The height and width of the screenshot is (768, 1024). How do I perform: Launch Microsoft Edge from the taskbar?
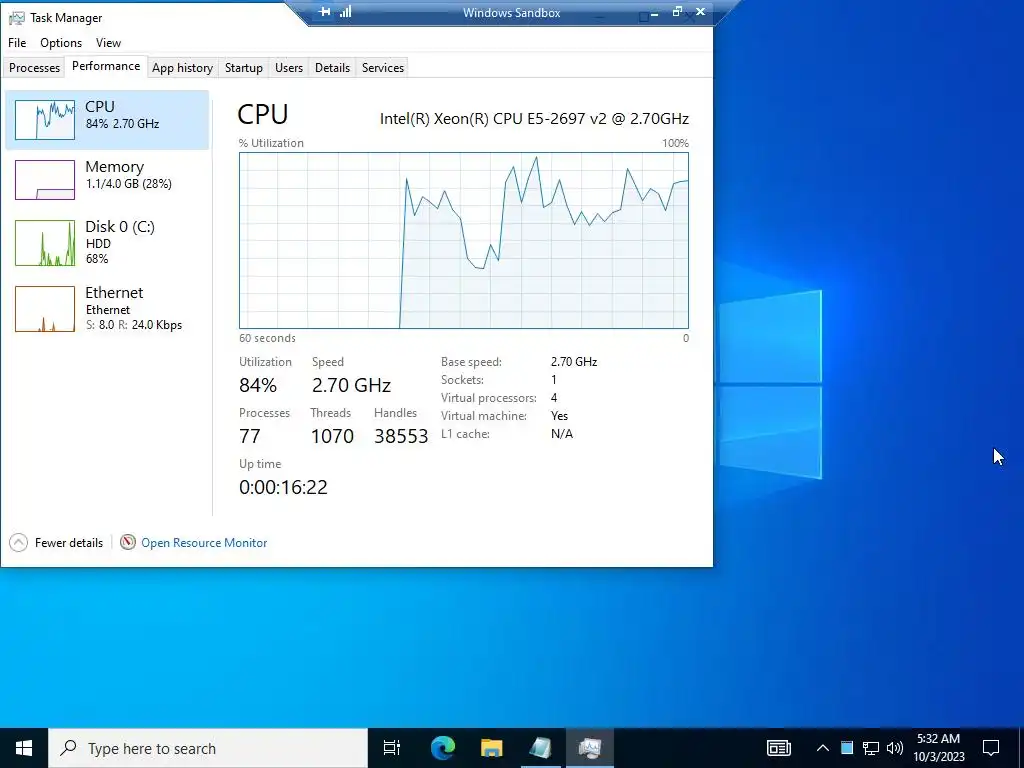coord(443,748)
